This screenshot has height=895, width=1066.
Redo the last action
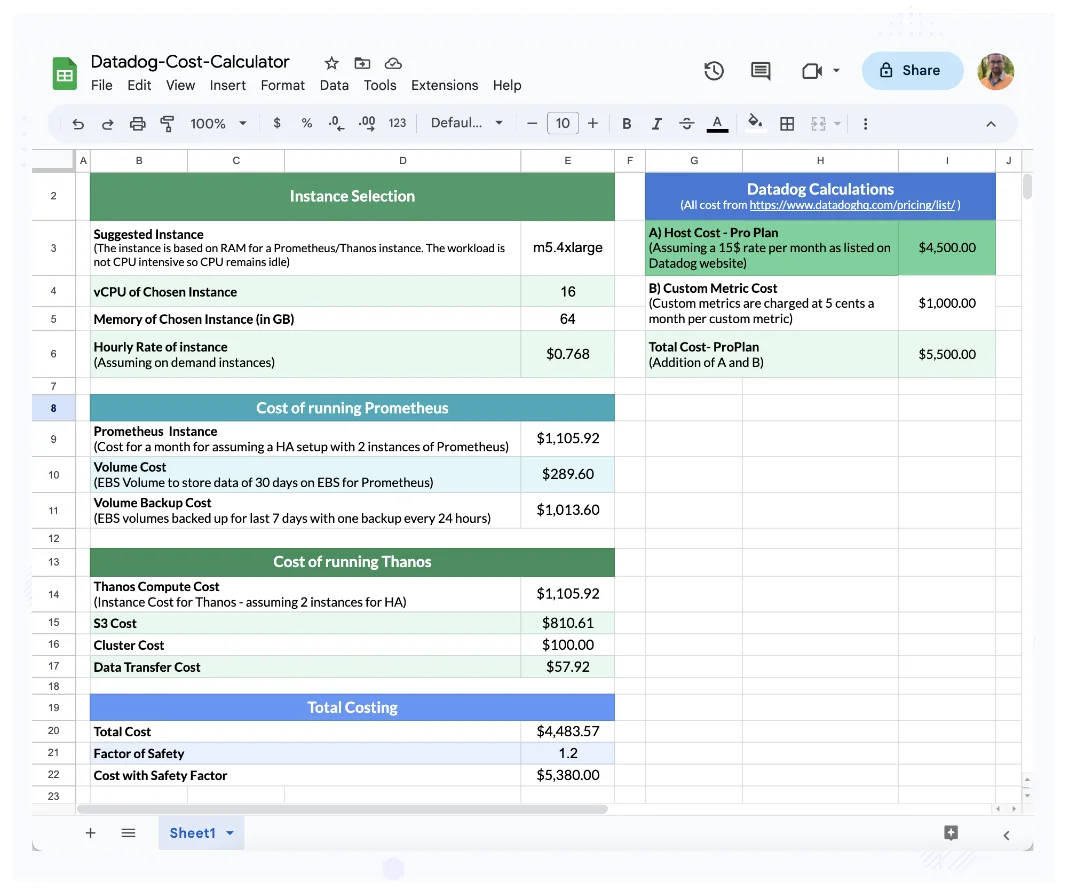pyautogui.click(x=107, y=124)
